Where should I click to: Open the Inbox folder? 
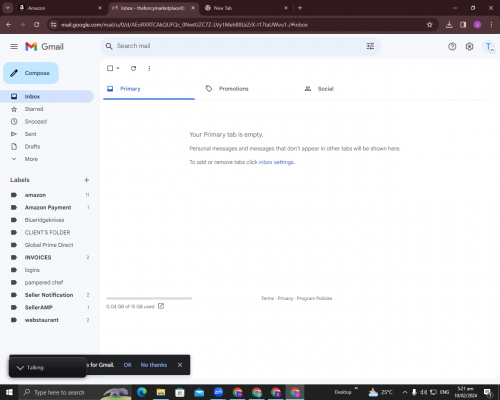47,97
